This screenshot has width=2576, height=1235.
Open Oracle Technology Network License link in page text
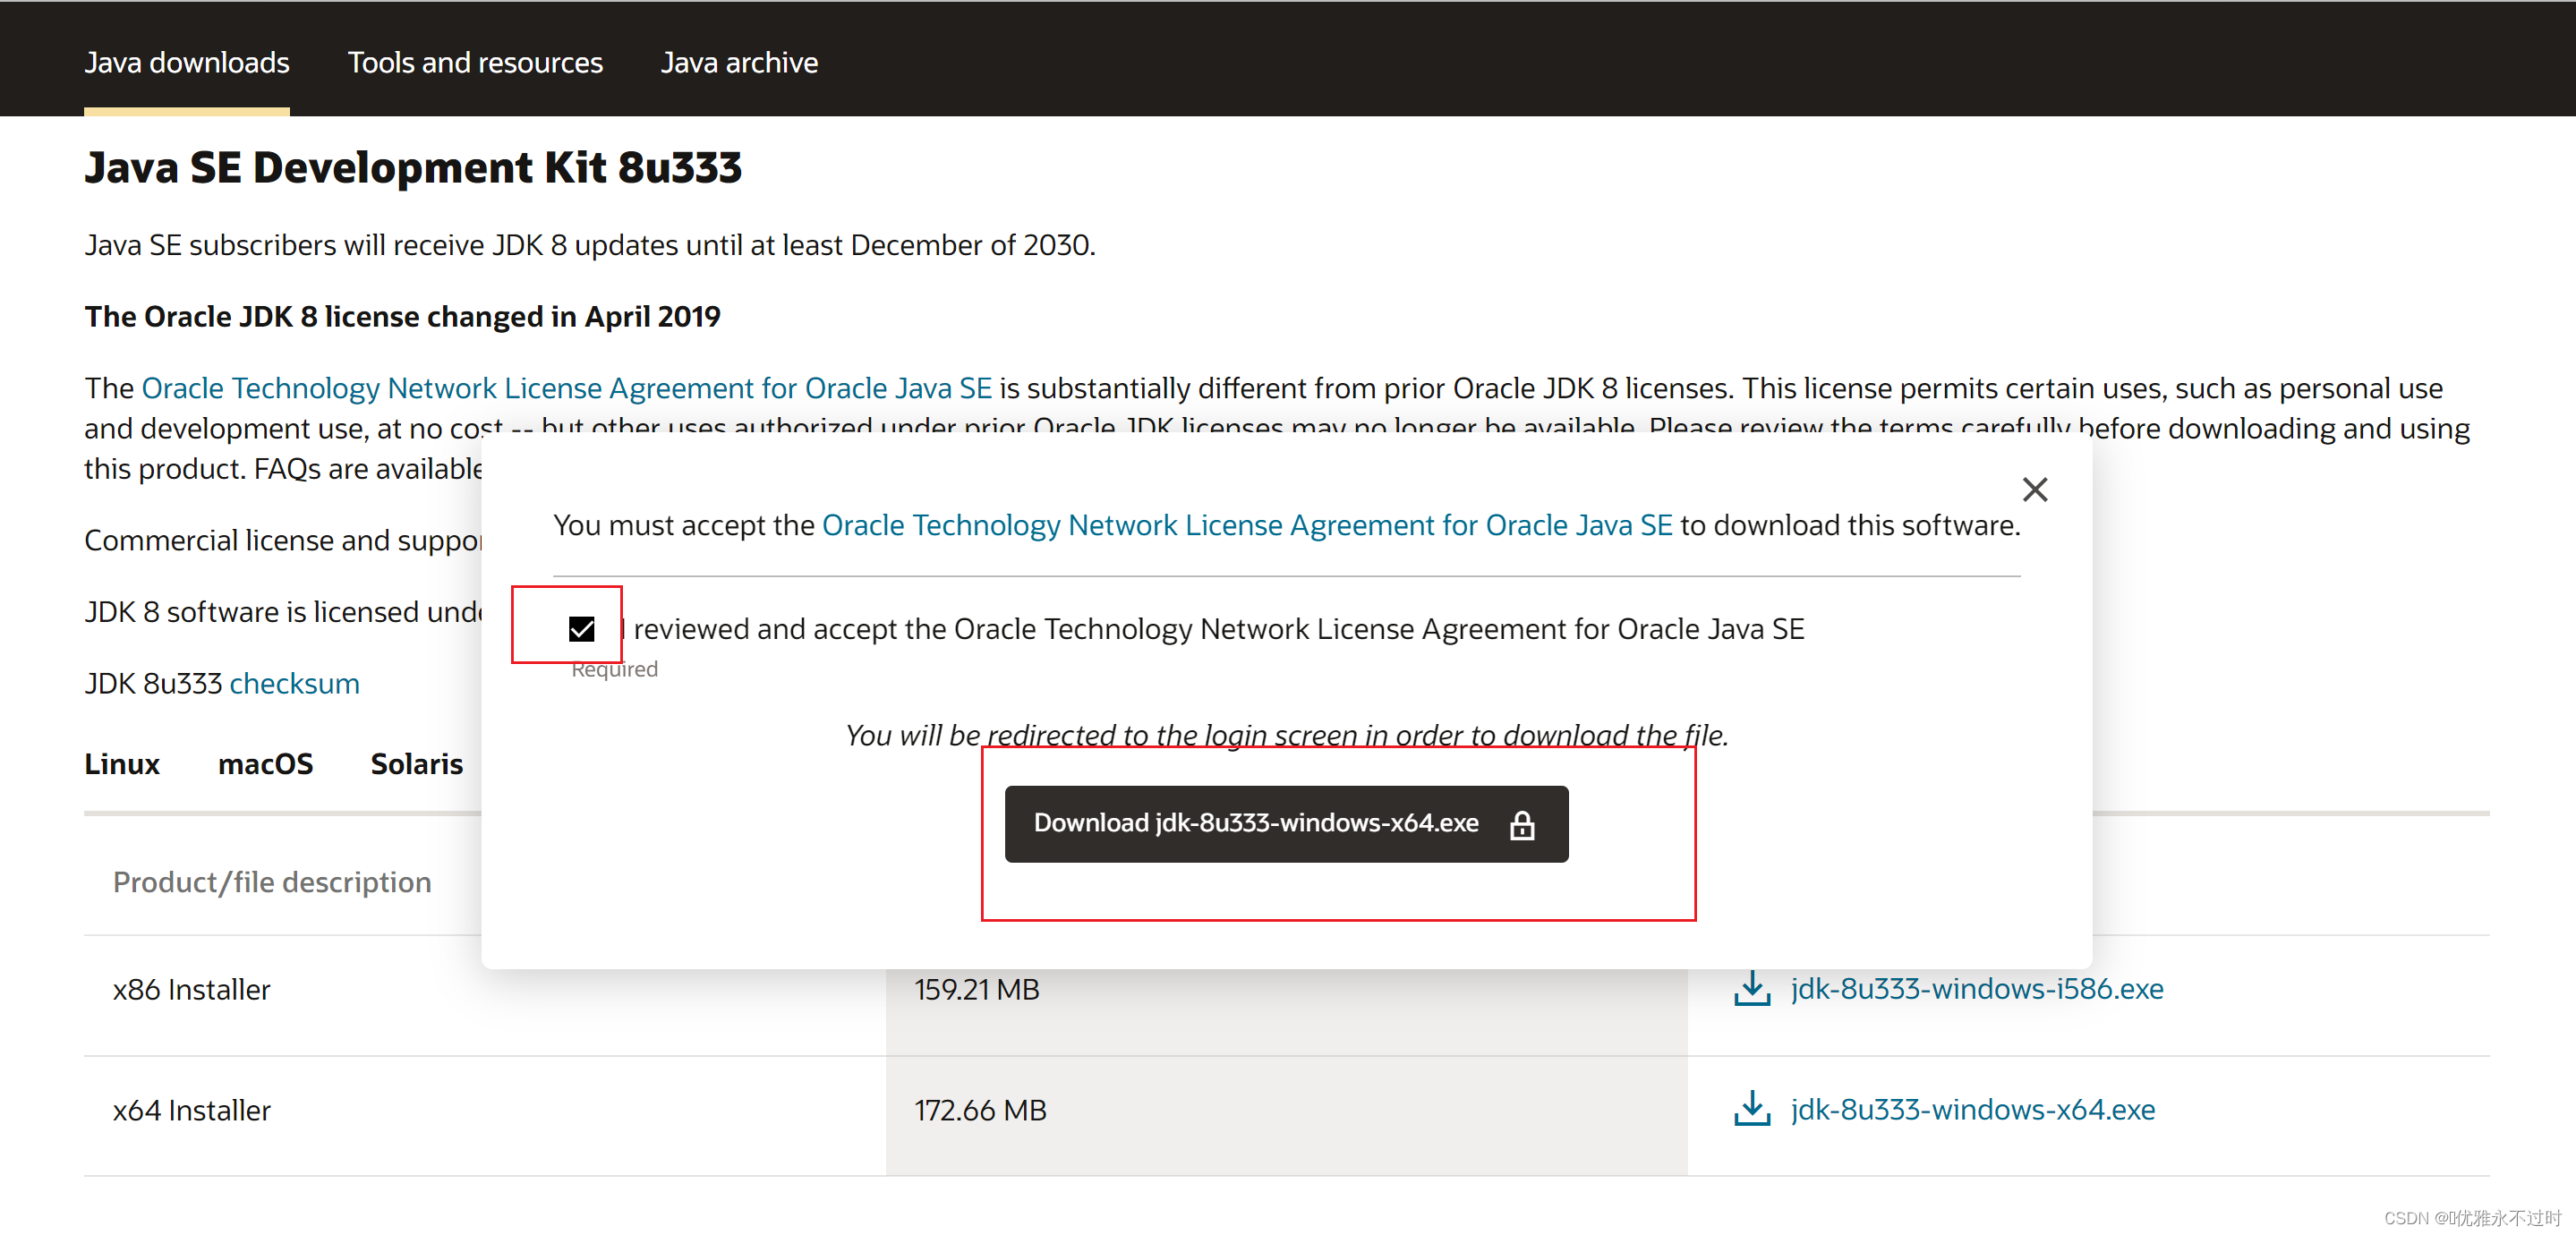567,388
